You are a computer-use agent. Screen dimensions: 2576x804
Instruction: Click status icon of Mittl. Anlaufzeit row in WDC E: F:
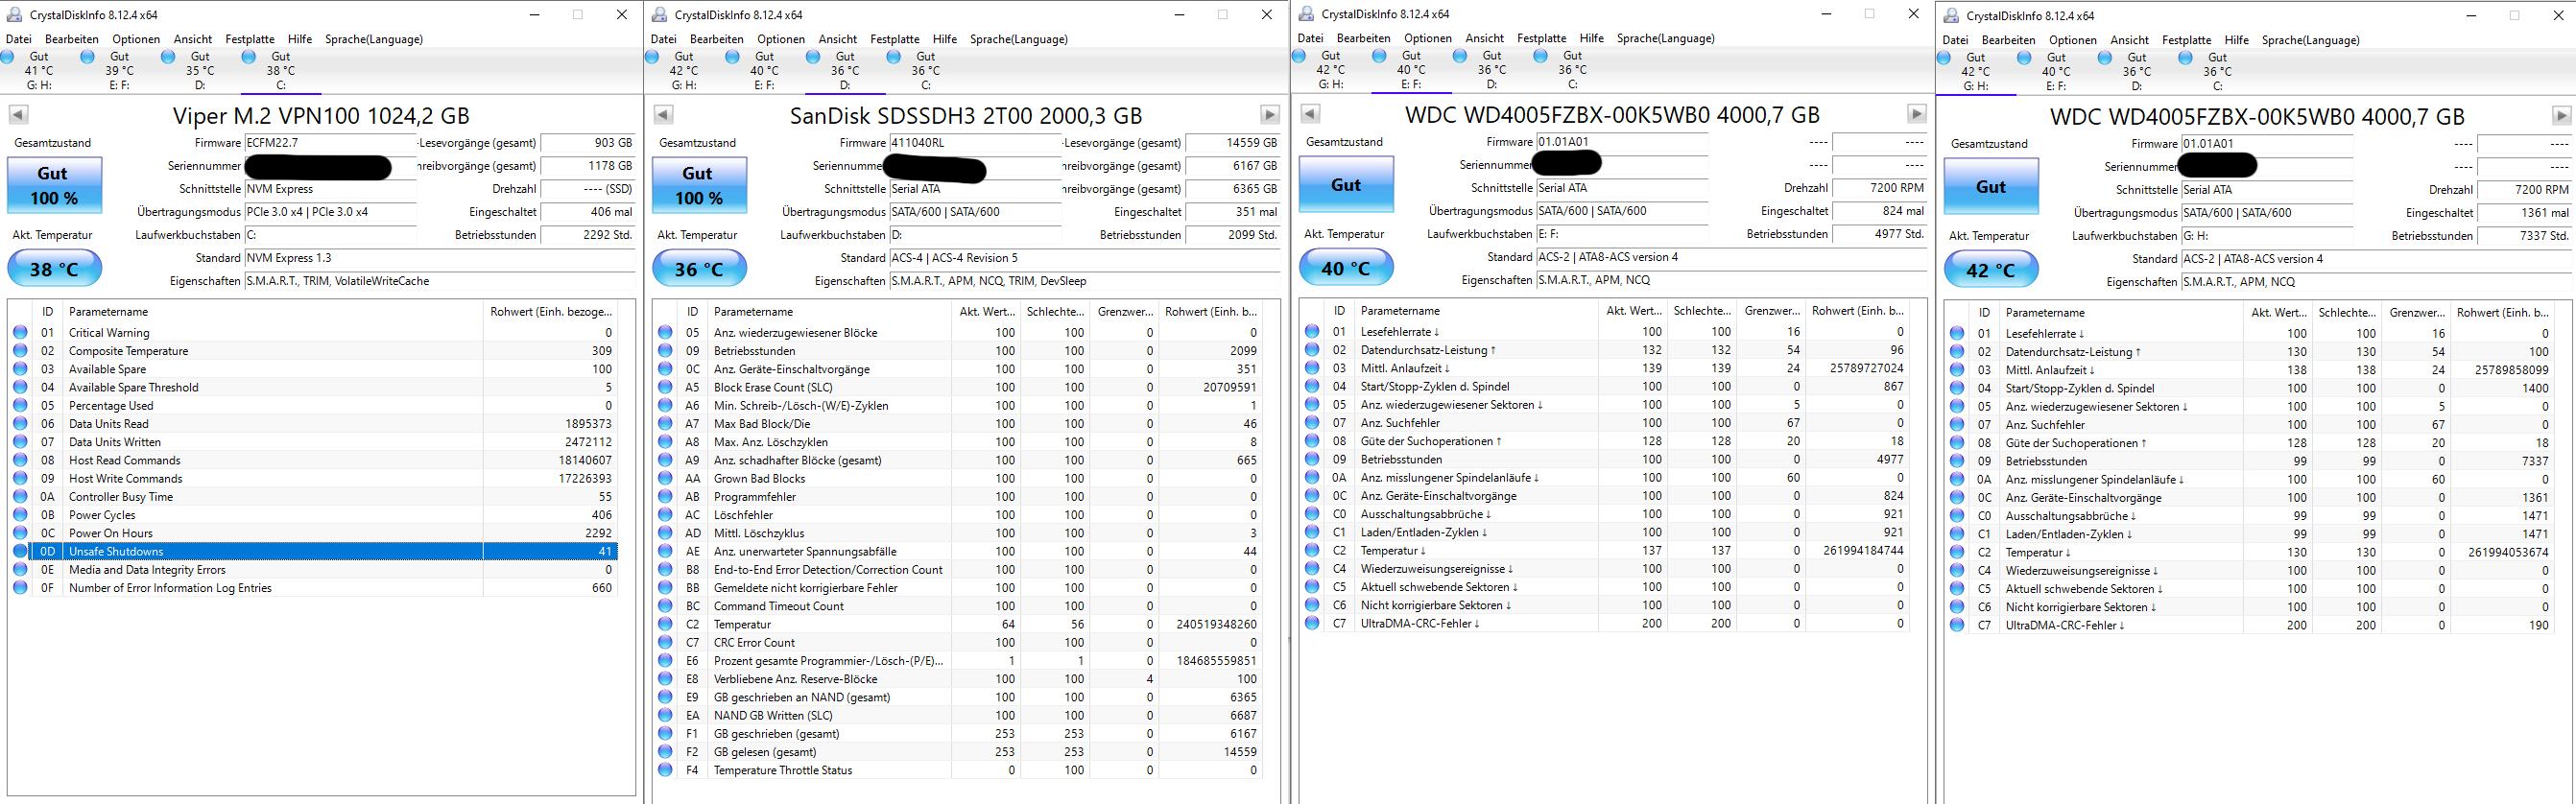tap(1312, 368)
